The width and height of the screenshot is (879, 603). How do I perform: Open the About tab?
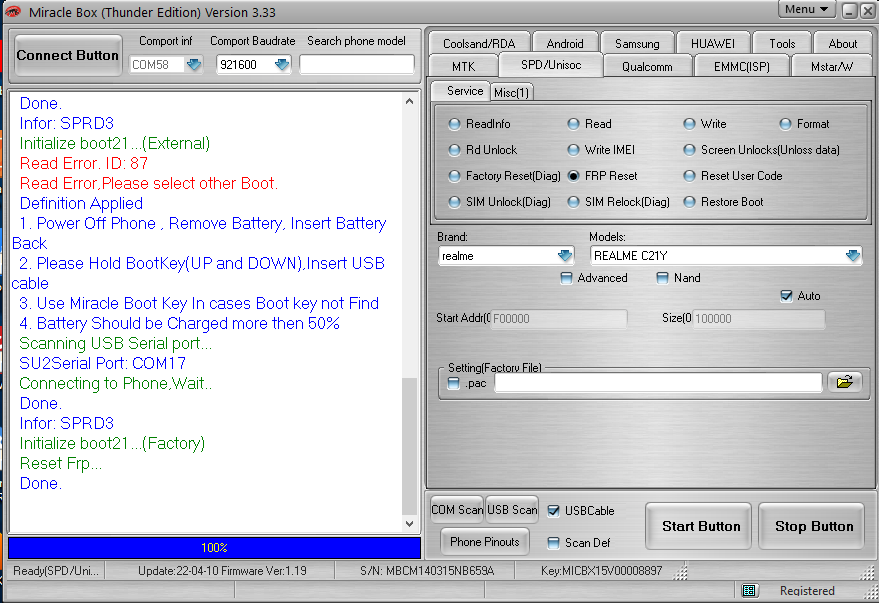pyautogui.click(x=843, y=44)
